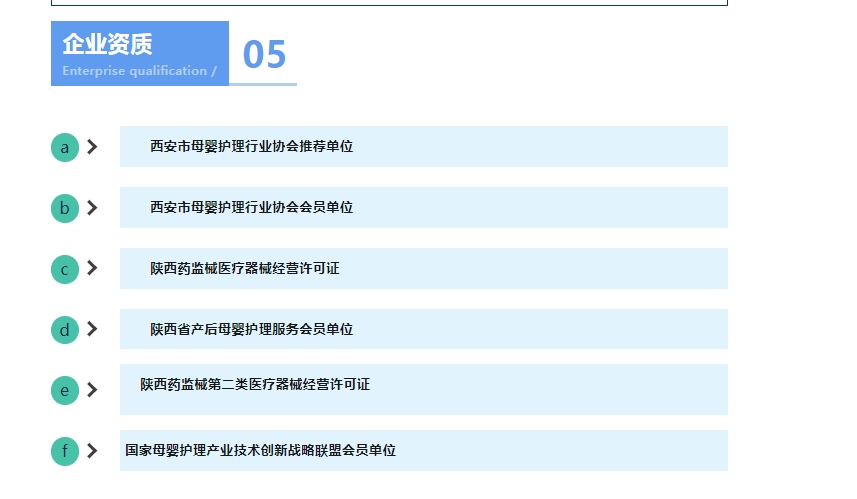Image resolution: width=857 pixels, height=499 pixels.
Task: Click the section number 05
Action: point(265,54)
